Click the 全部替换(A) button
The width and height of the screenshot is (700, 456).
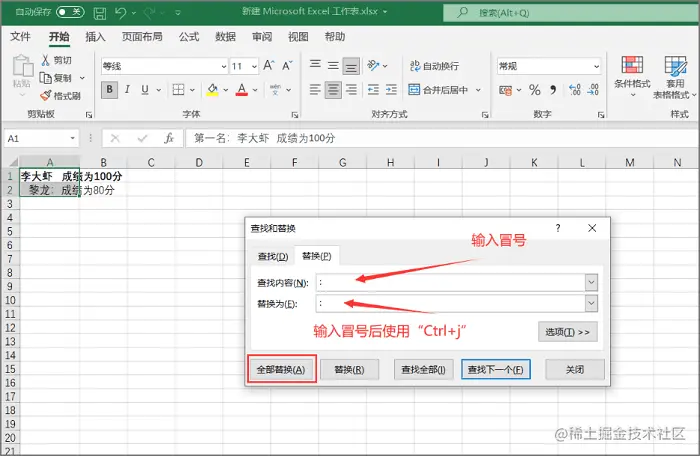[x=281, y=369]
